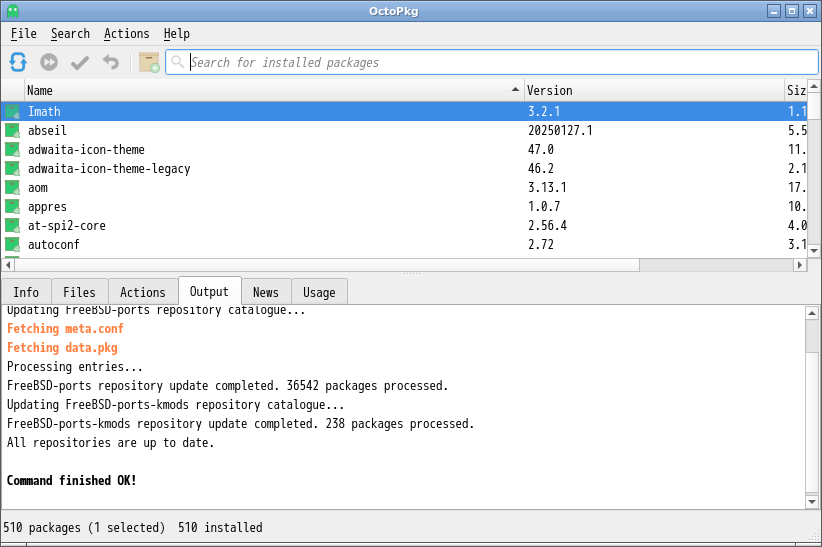
Task: Maximize the OctoPkg window
Action: (x=792, y=10)
